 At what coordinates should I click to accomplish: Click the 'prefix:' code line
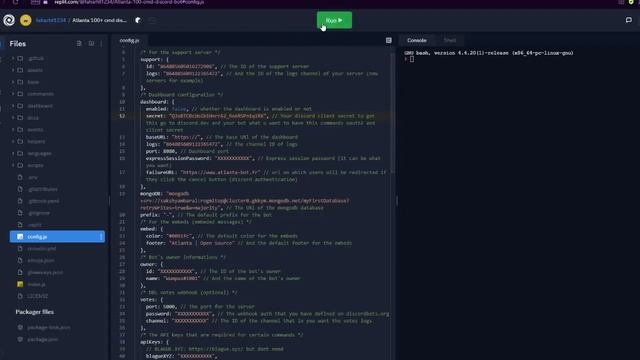tap(206, 215)
